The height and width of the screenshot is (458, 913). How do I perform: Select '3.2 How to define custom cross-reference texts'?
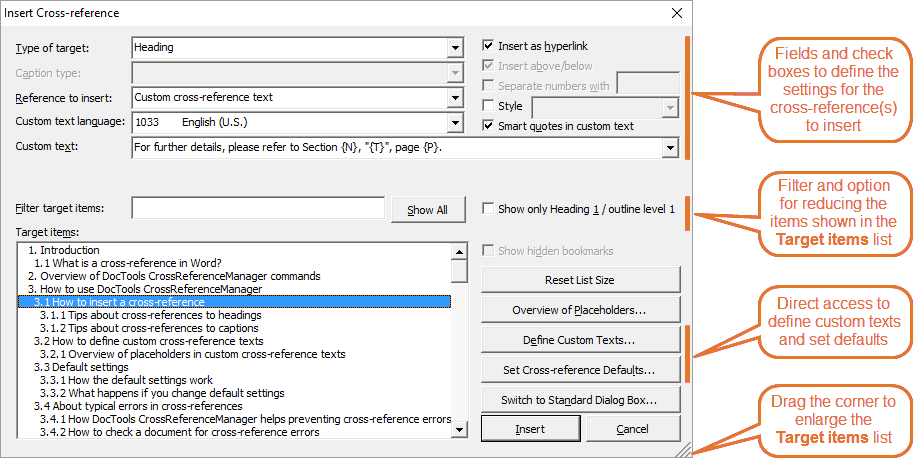point(234,341)
